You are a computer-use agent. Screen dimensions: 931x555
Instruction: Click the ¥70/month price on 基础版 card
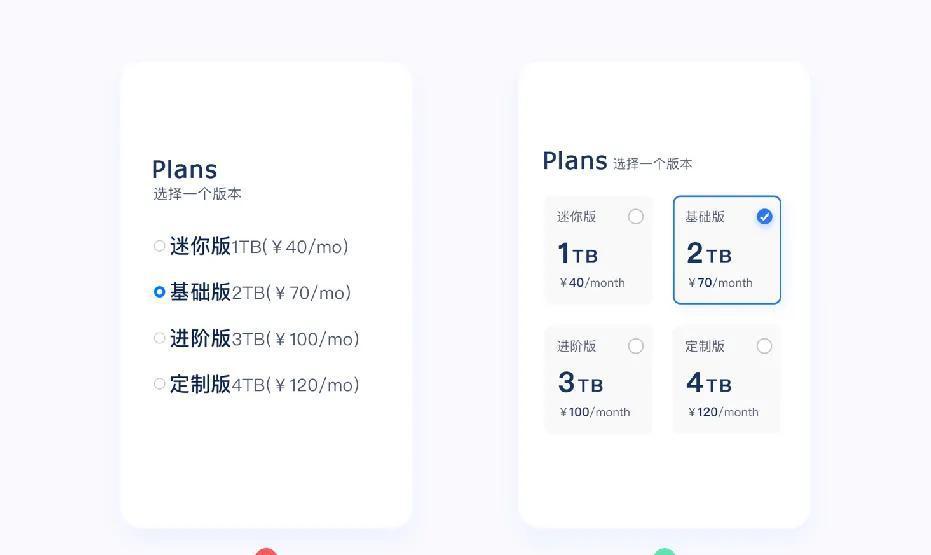click(720, 283)
